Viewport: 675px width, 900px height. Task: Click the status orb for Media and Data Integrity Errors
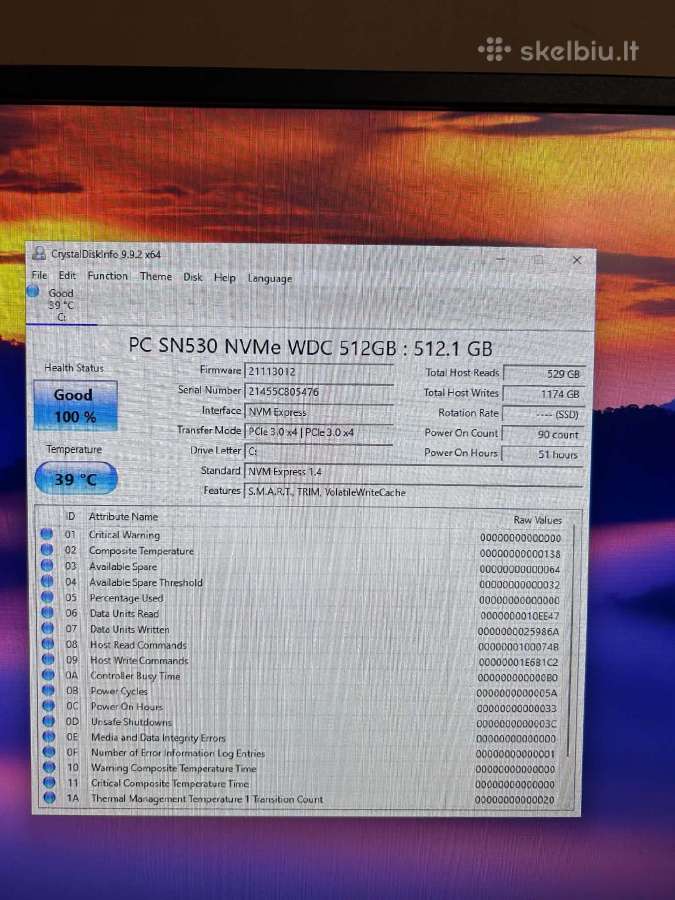tap(49, 736)
